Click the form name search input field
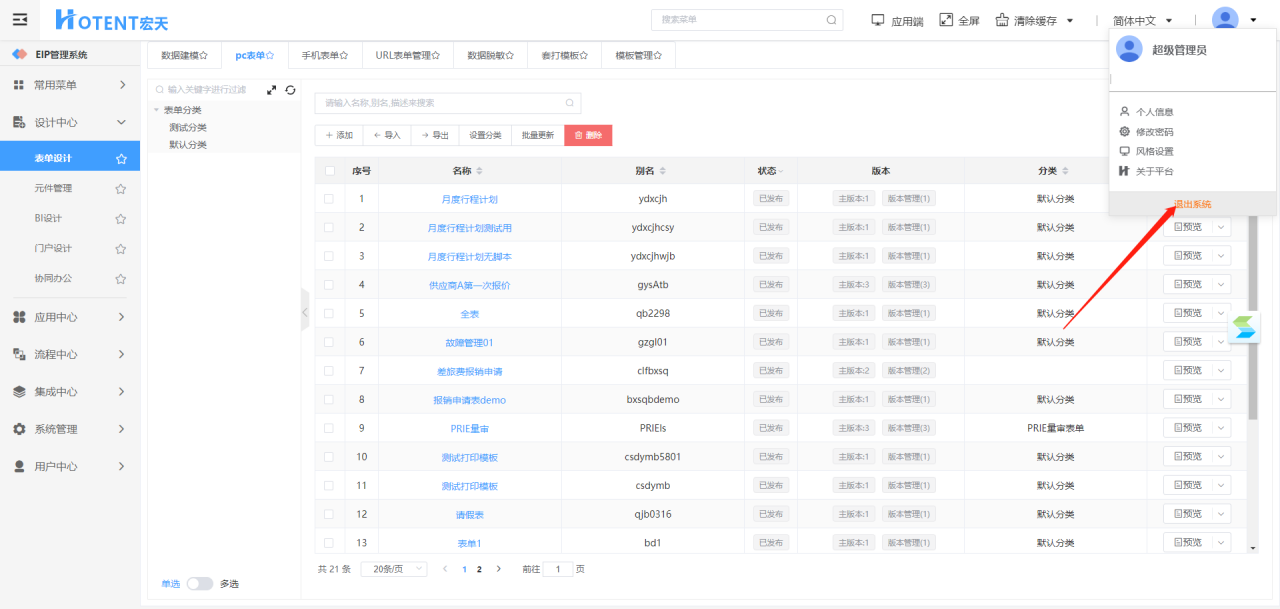1280x609 pixels. 440,103
